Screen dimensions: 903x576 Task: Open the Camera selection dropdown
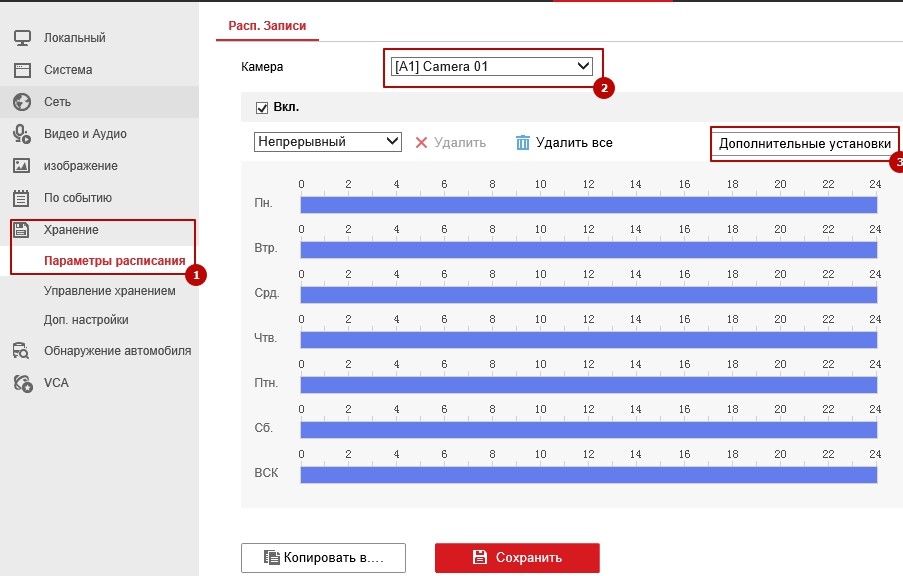pos(492,67)
